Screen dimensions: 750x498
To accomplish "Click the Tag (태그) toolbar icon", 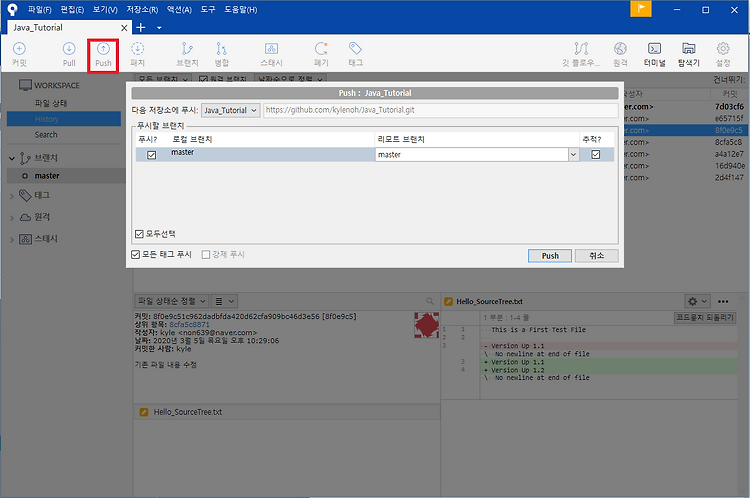I will click(355, 54).
